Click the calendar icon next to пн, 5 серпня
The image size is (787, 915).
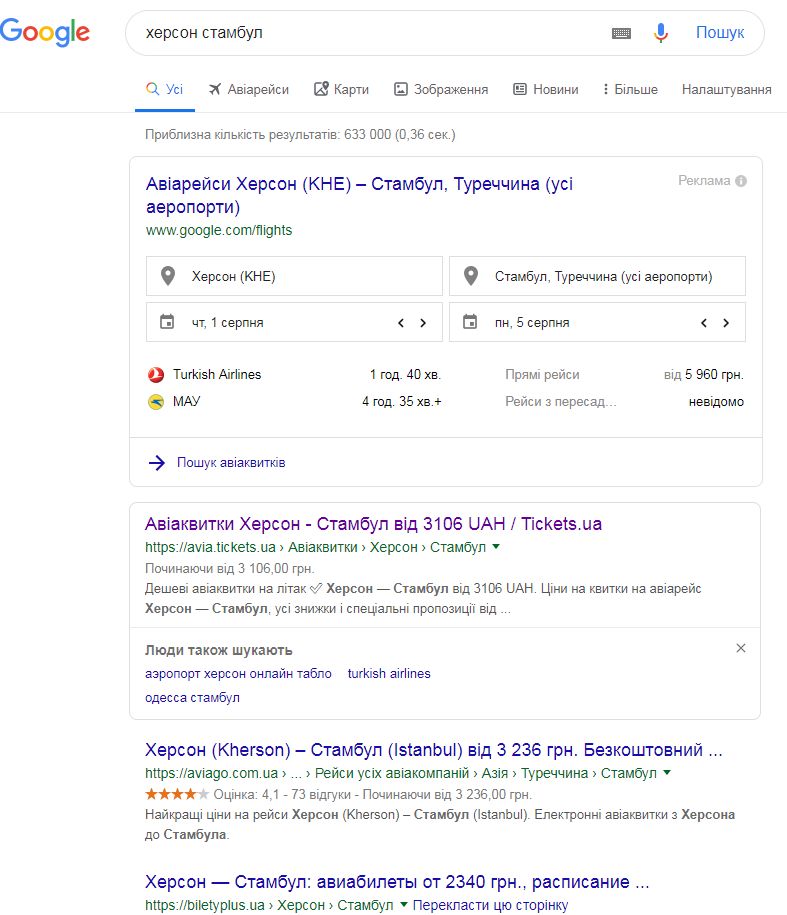[x=470, y=322]
